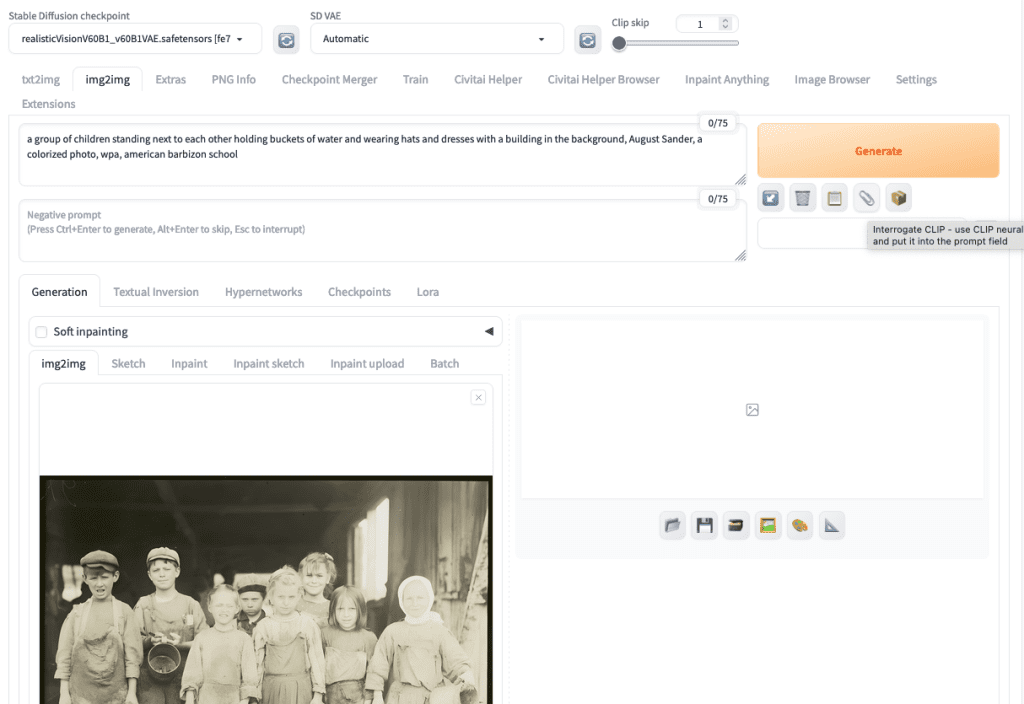This screenshot has height=704, width=1024.
Task: Collapse Soft inpainting with the arrow toggle
Action: (488, 331)
